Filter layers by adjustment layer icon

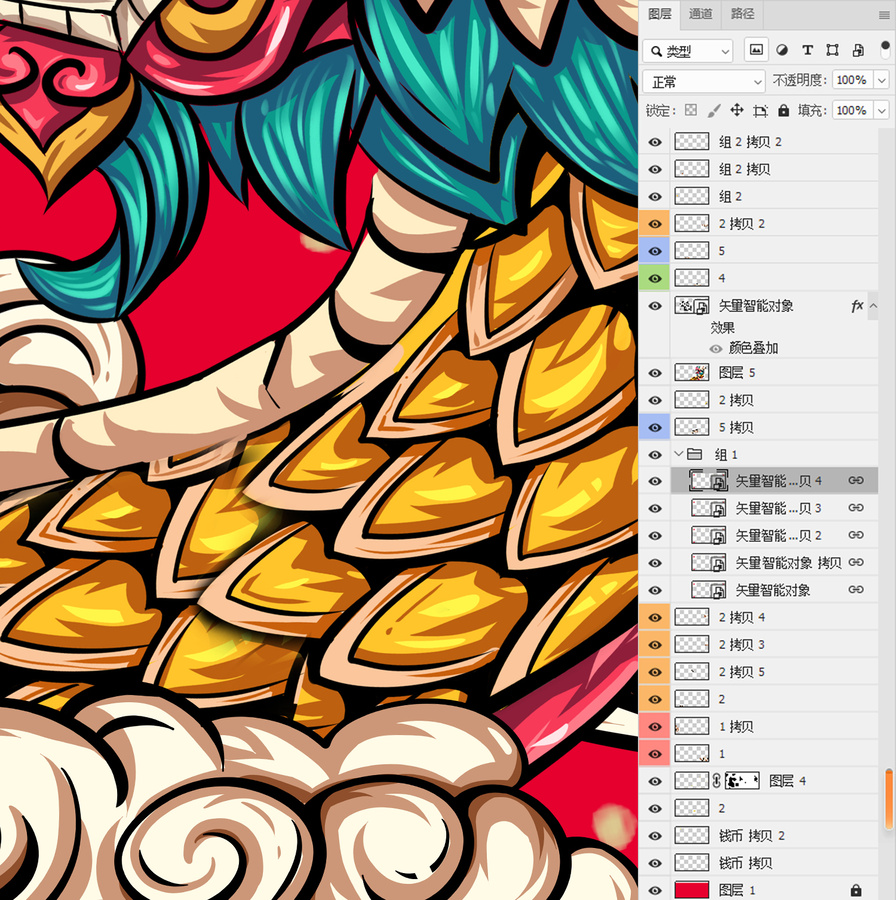point(782,51)
